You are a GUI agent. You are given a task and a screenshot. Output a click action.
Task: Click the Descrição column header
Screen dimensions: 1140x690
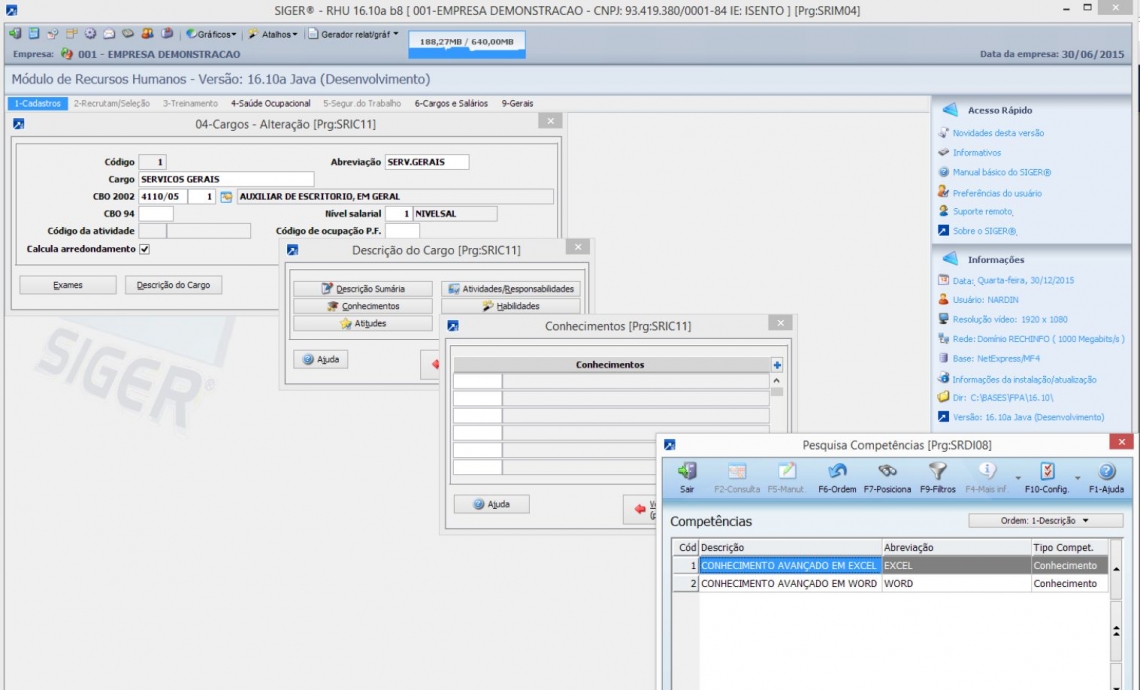pos(790,547)
